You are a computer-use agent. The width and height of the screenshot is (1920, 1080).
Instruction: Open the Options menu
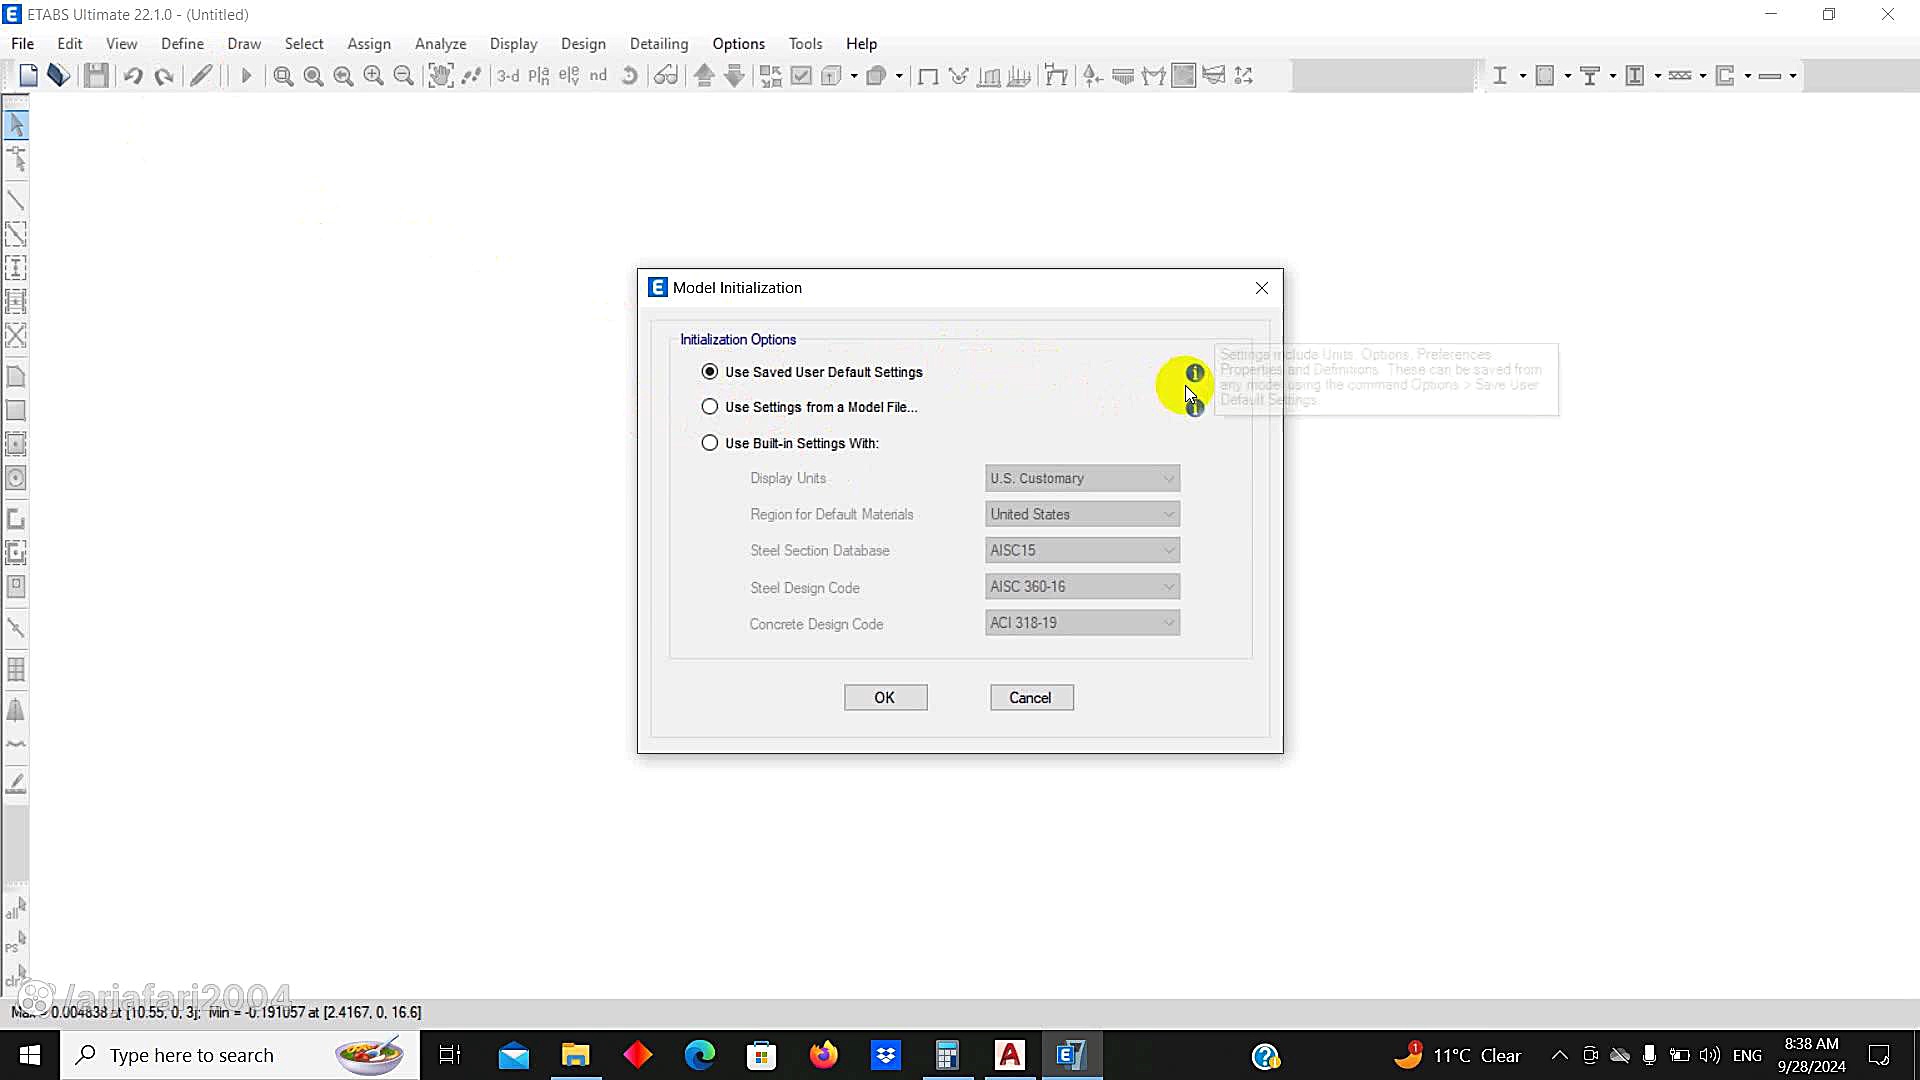[739, 44]
